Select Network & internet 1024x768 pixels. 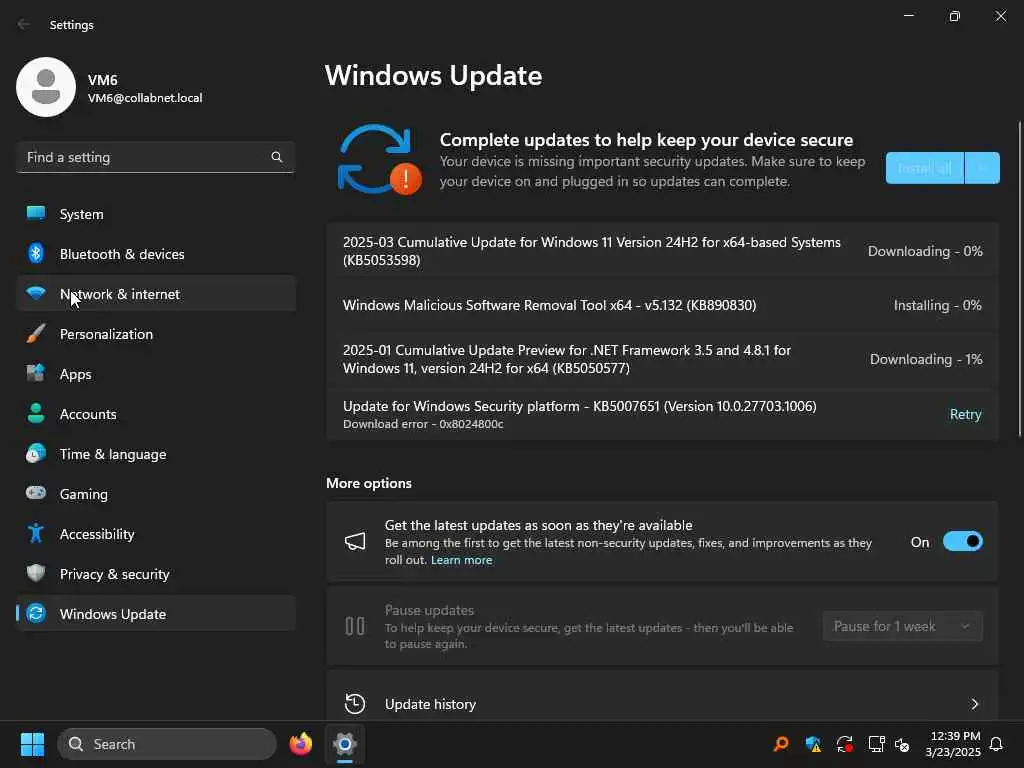(x=156, y=293)
